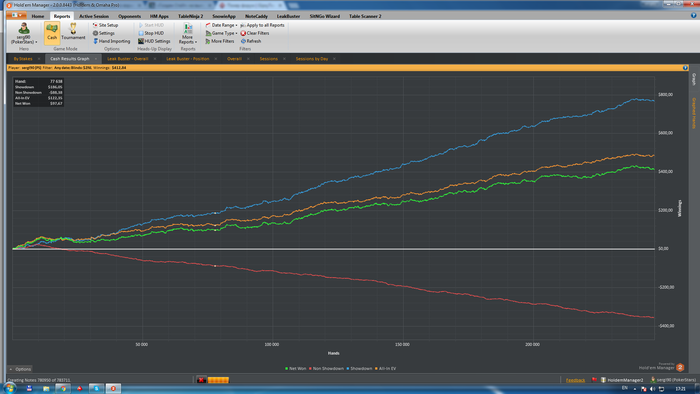Click the Options button below graph

(x=21, y=369)
